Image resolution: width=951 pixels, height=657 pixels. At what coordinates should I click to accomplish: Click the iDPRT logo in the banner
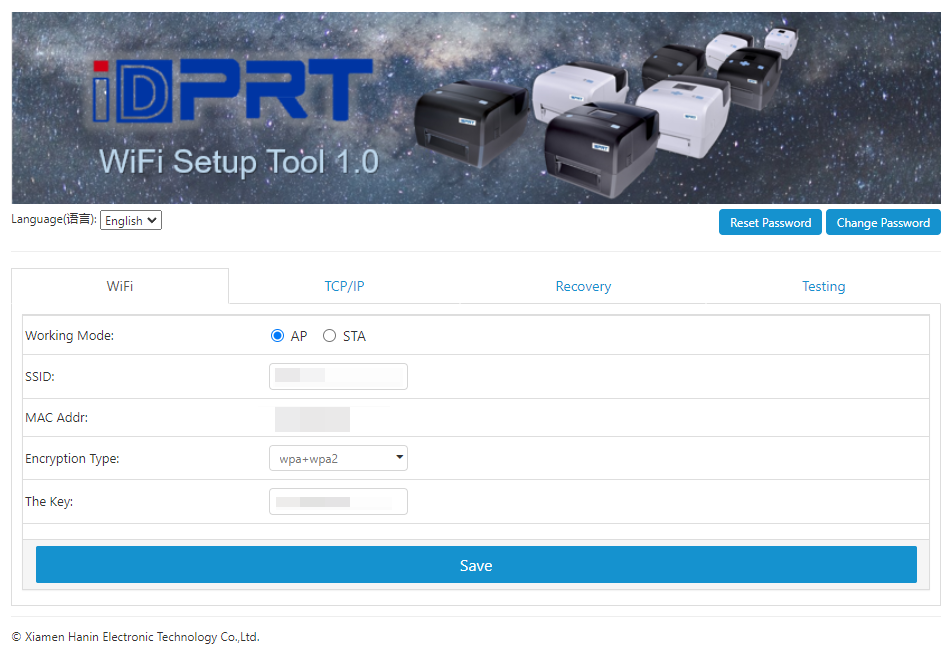point(232,92)
